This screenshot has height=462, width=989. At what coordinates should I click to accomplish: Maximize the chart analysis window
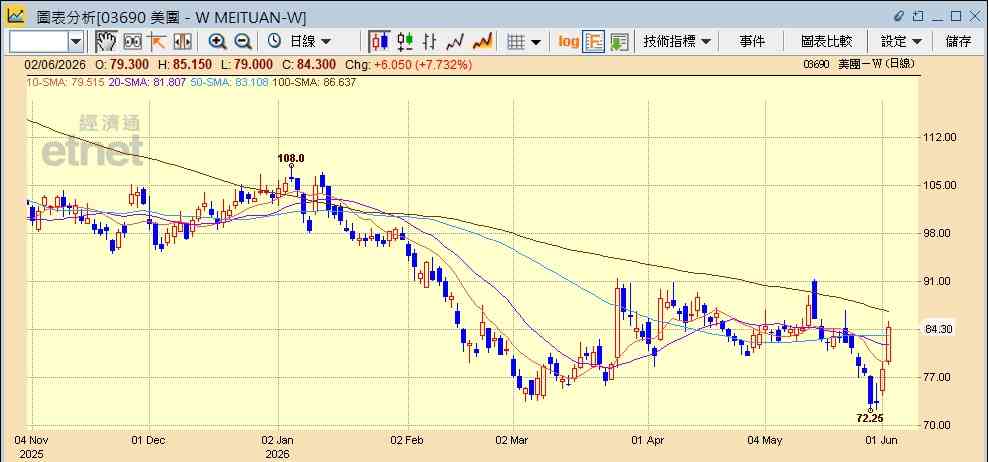[x=956, y=16]
